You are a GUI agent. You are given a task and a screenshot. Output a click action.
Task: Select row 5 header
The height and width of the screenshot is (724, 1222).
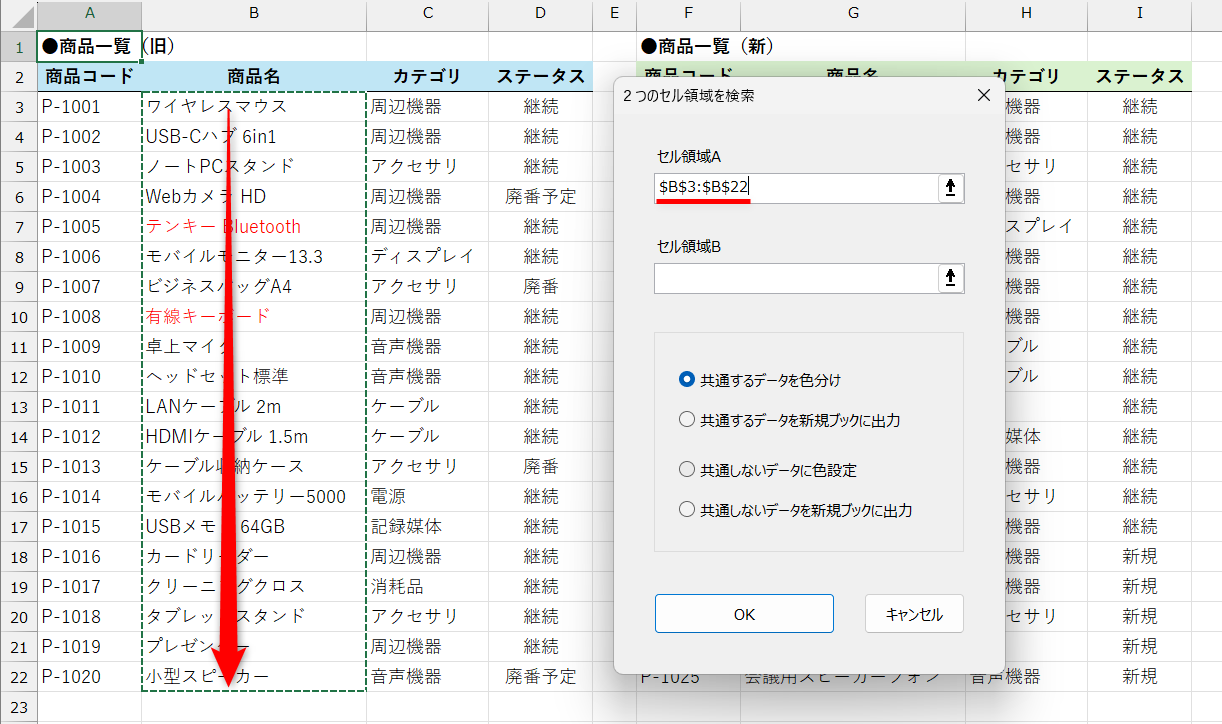coord(18,166)
